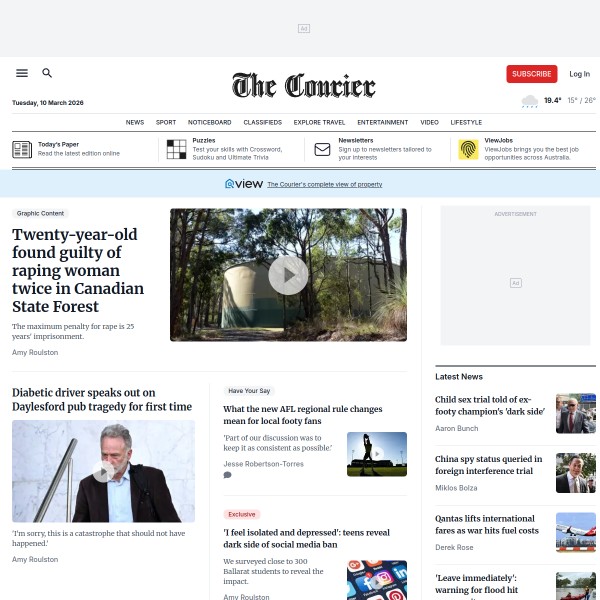Image resolution: width=600 pixels, height=600 pixels.
Task: Click the Qantas plane thumbnail
Action: (x=576, y=532)
